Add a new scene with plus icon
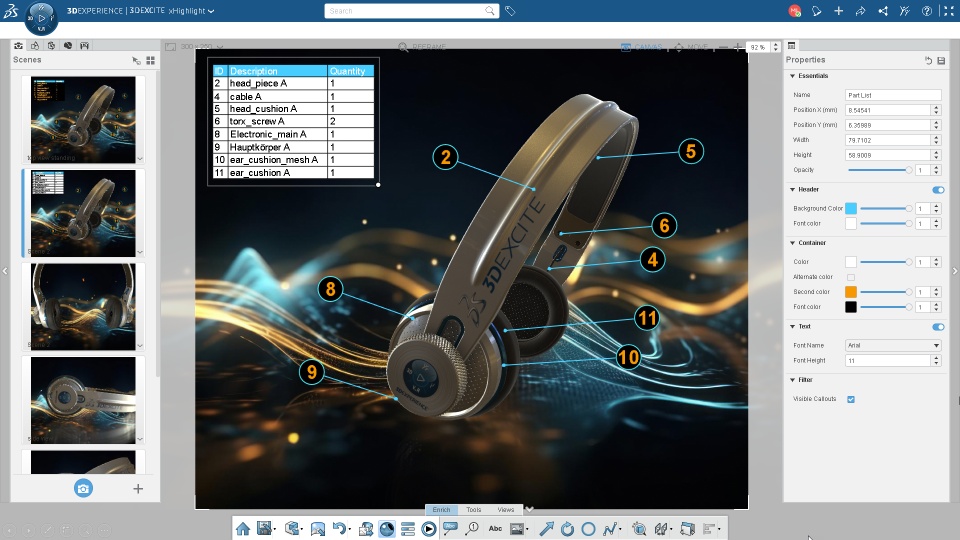Image resolution: width=960 pixels, height=540 pixels. coord(138,489)
